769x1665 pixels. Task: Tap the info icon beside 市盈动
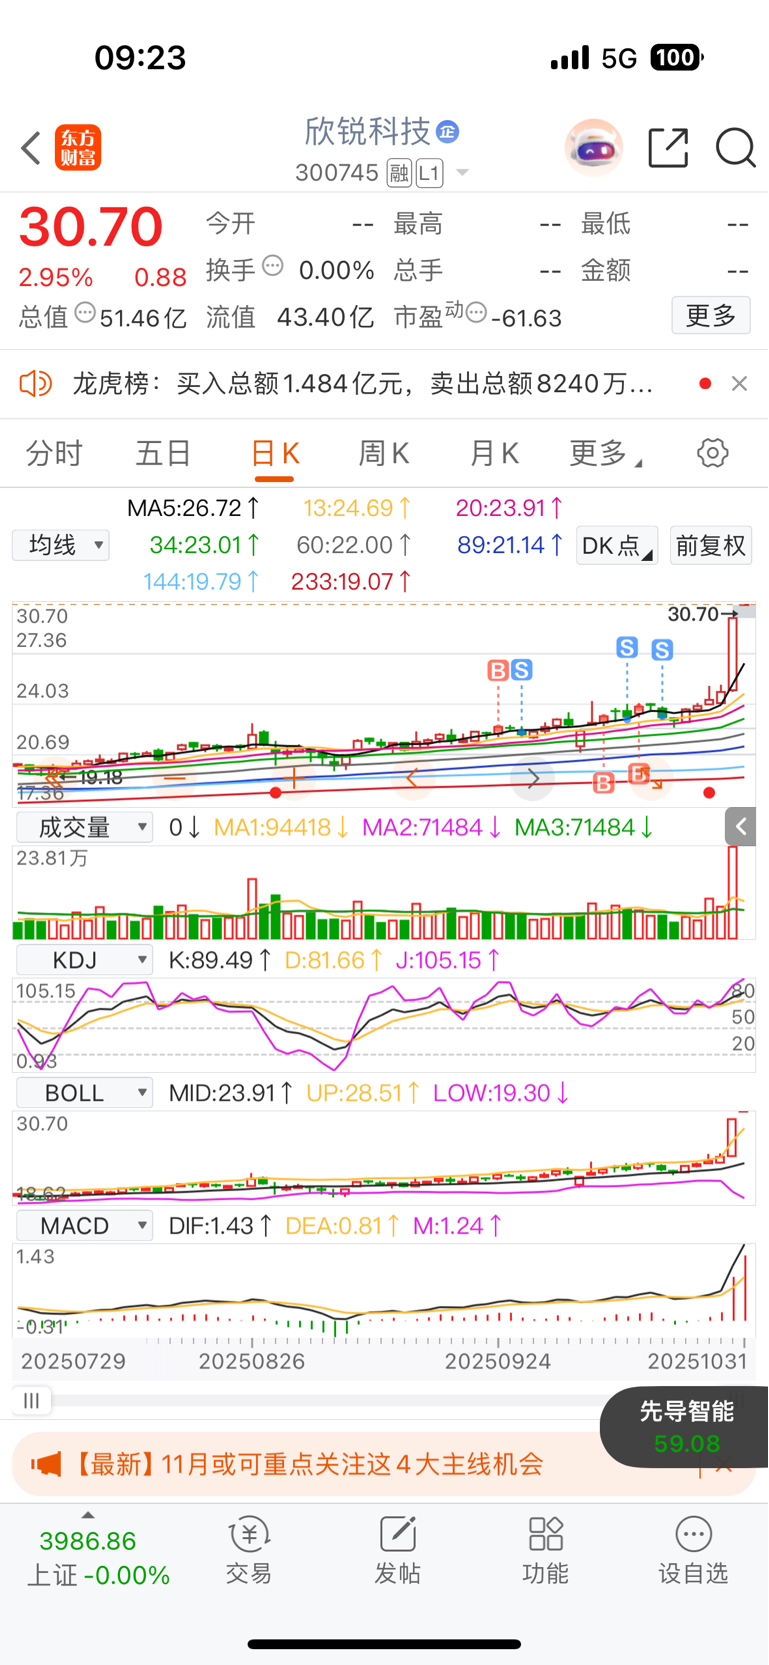coord(477,313)
